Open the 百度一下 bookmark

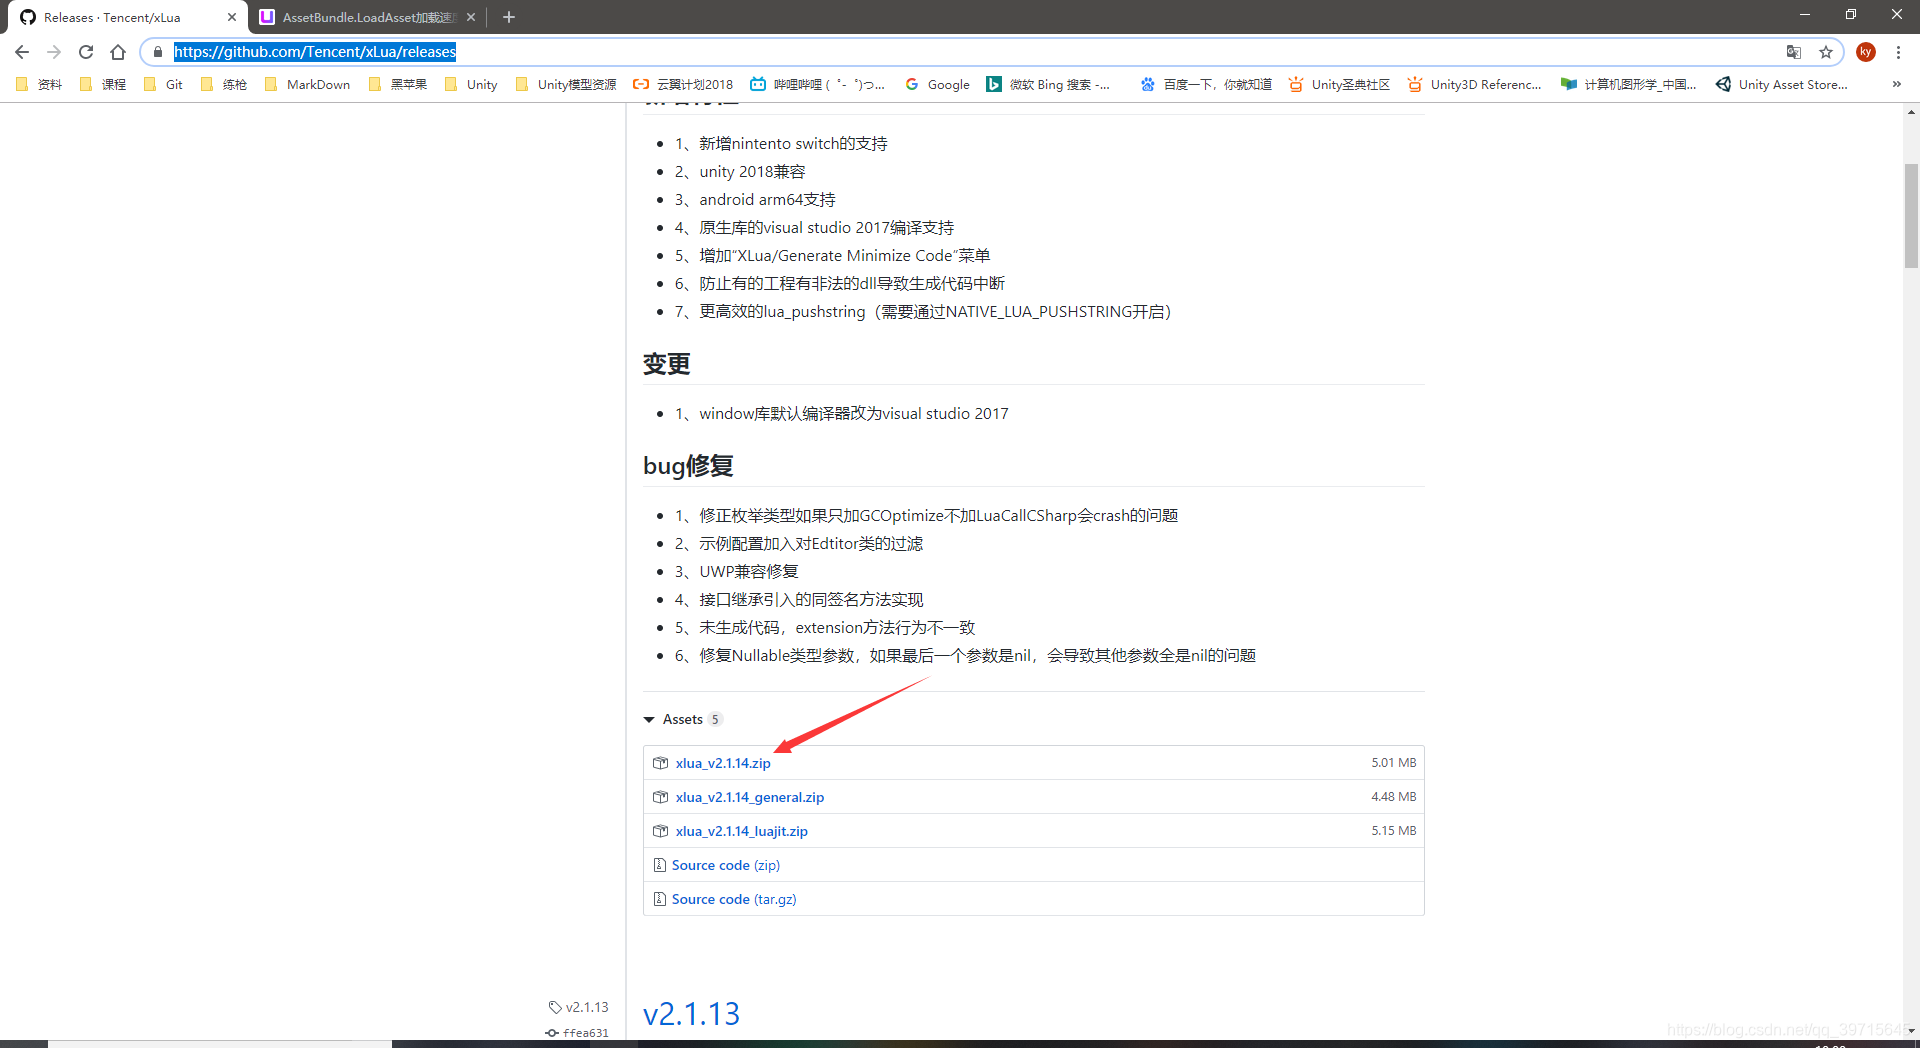point(1206,84)
